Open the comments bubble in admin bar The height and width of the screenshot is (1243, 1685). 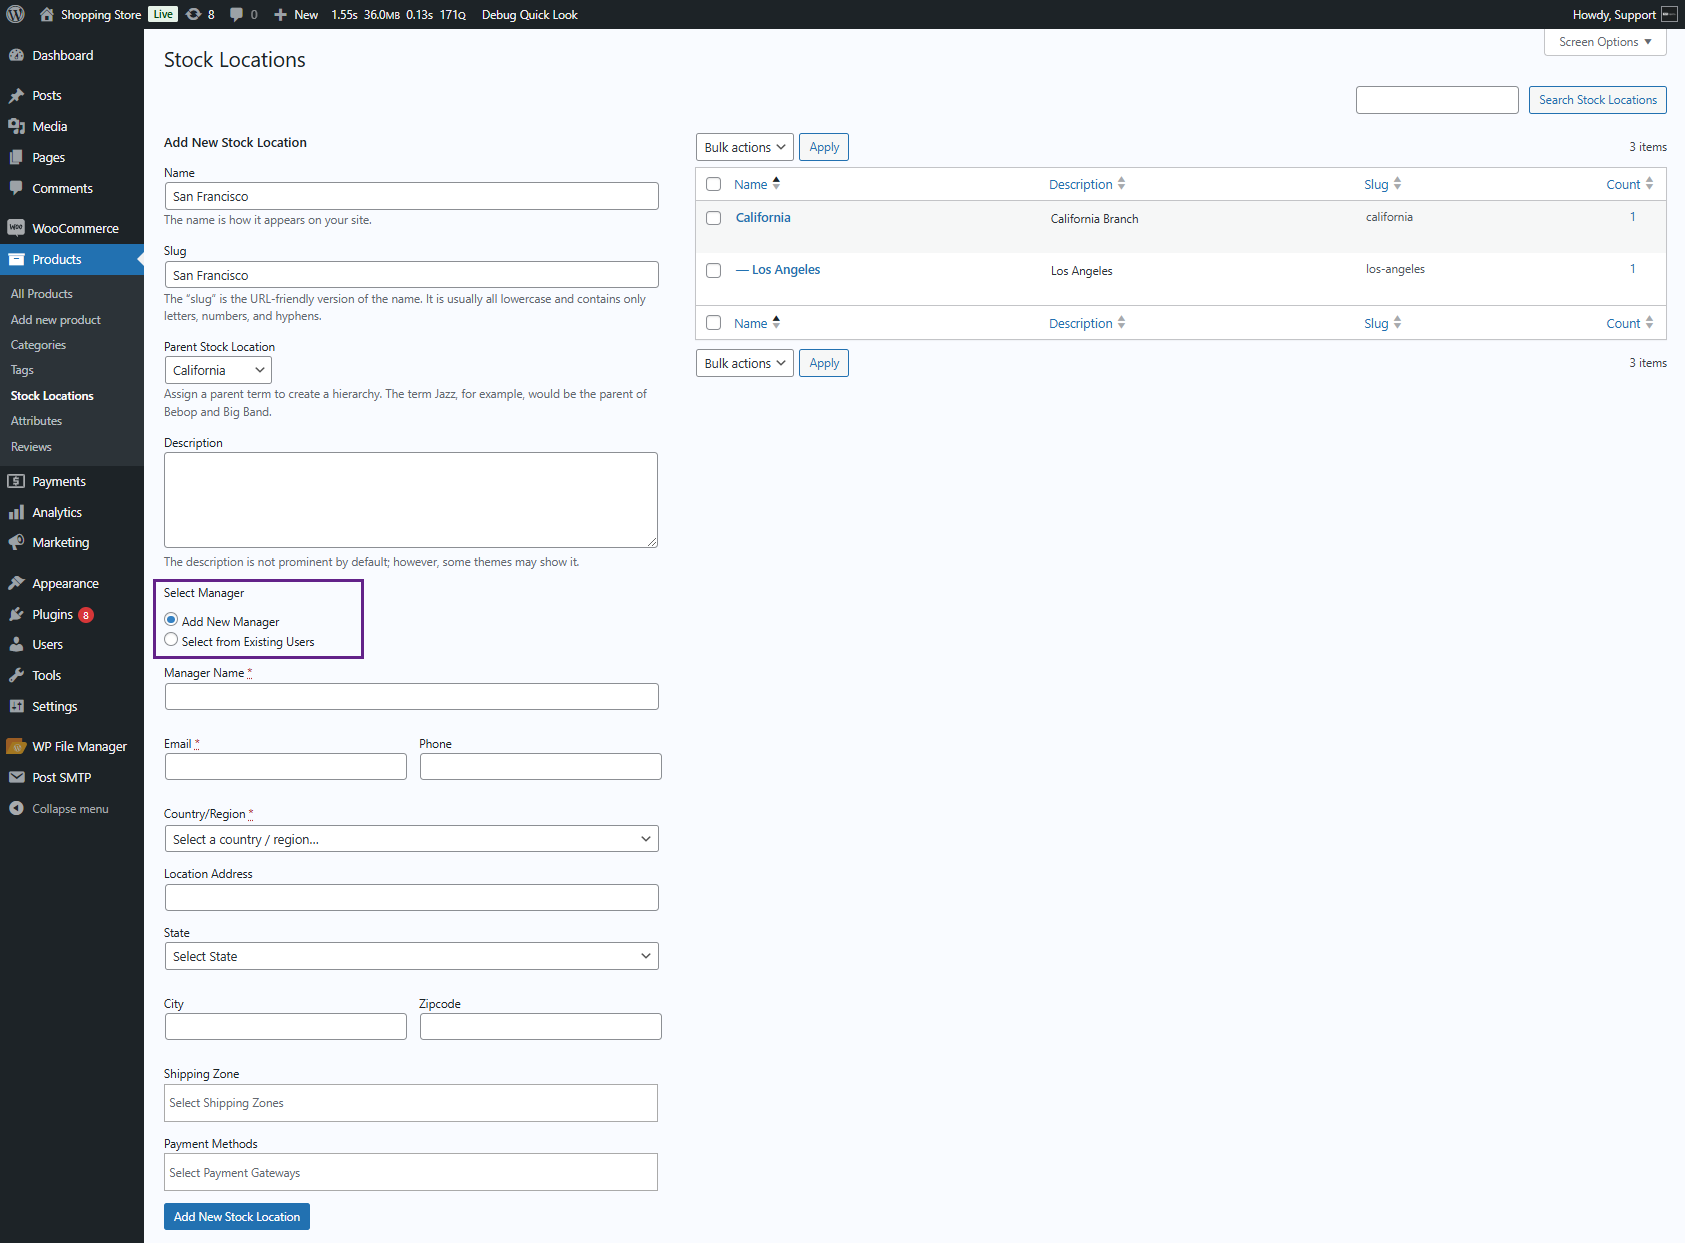coord(236,14)
